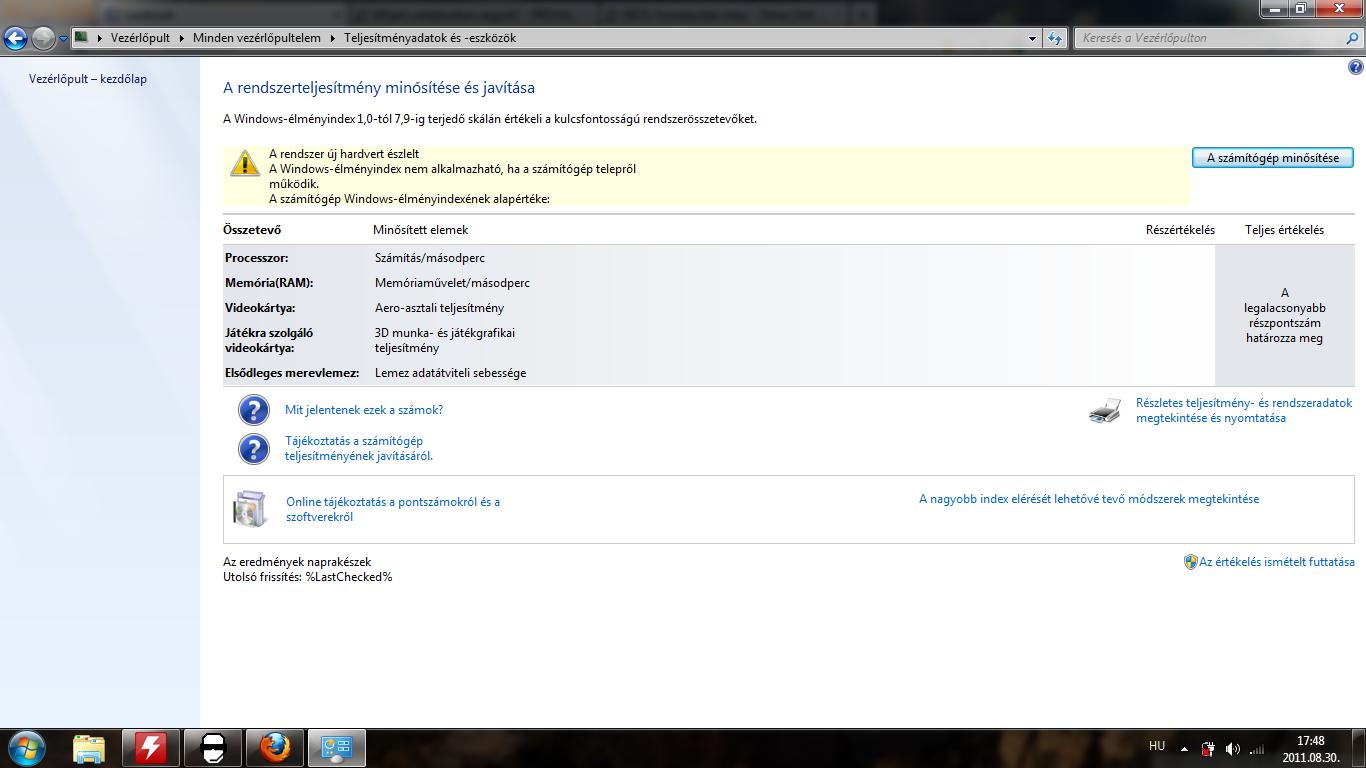Open Vezérlőpult – kezdőlap link
Screen dimensions: 1366x768
tap(88, 79)
